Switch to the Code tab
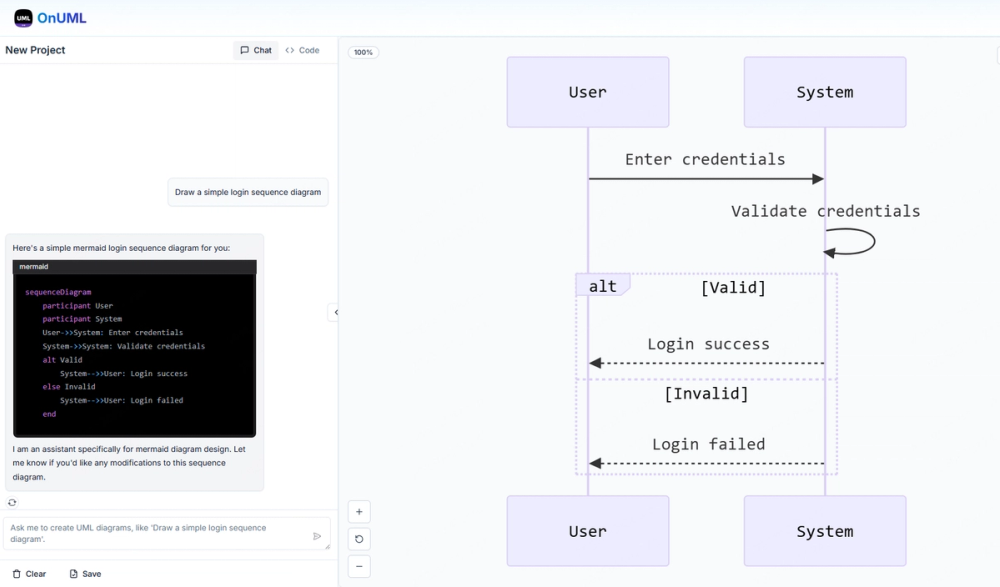 [304, 49]
